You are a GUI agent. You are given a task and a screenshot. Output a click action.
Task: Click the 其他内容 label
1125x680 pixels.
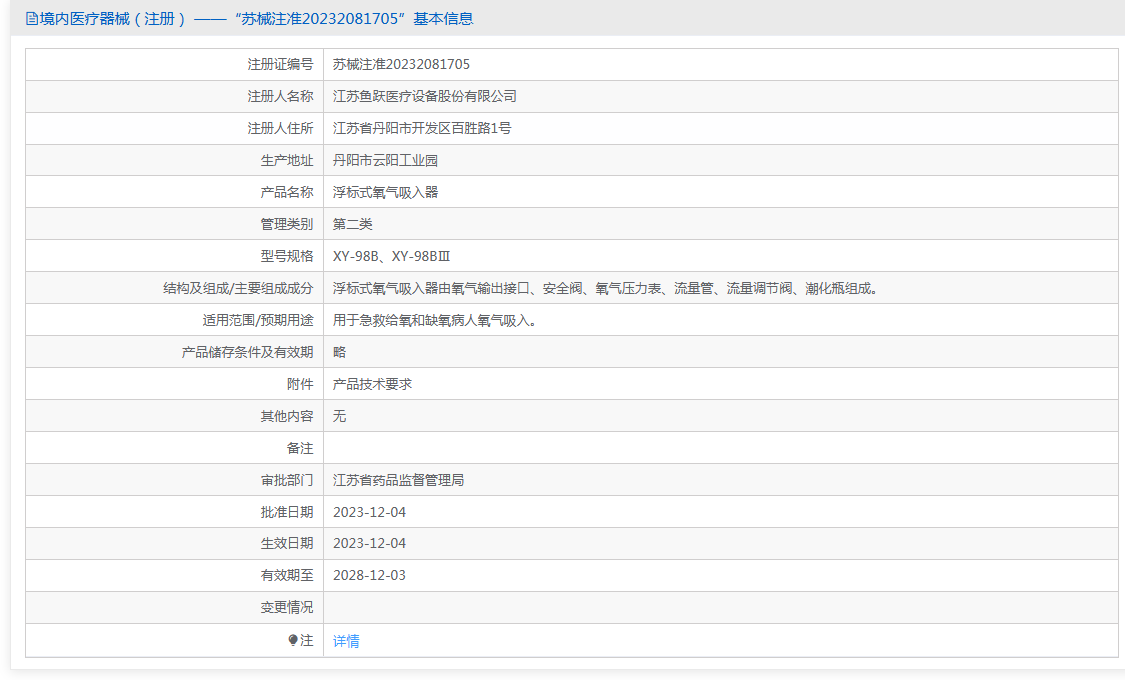pyautogui.click(x=287, y=416)
